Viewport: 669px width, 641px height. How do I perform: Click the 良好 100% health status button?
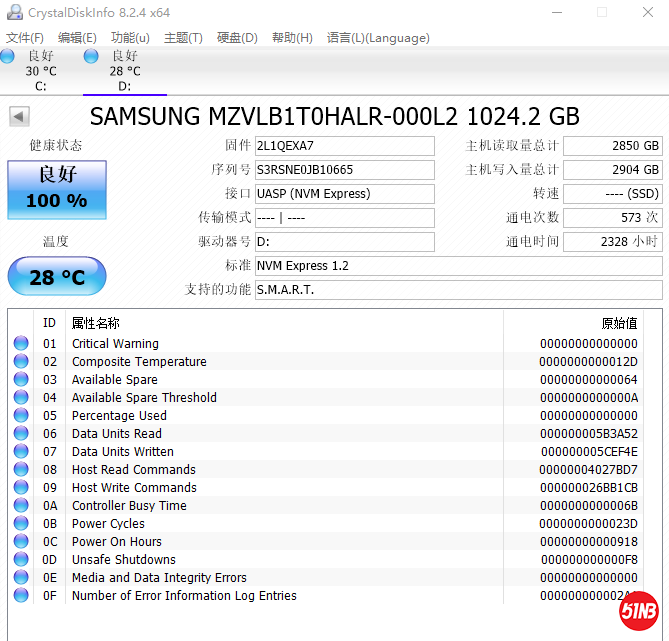(x=56, y=188)
